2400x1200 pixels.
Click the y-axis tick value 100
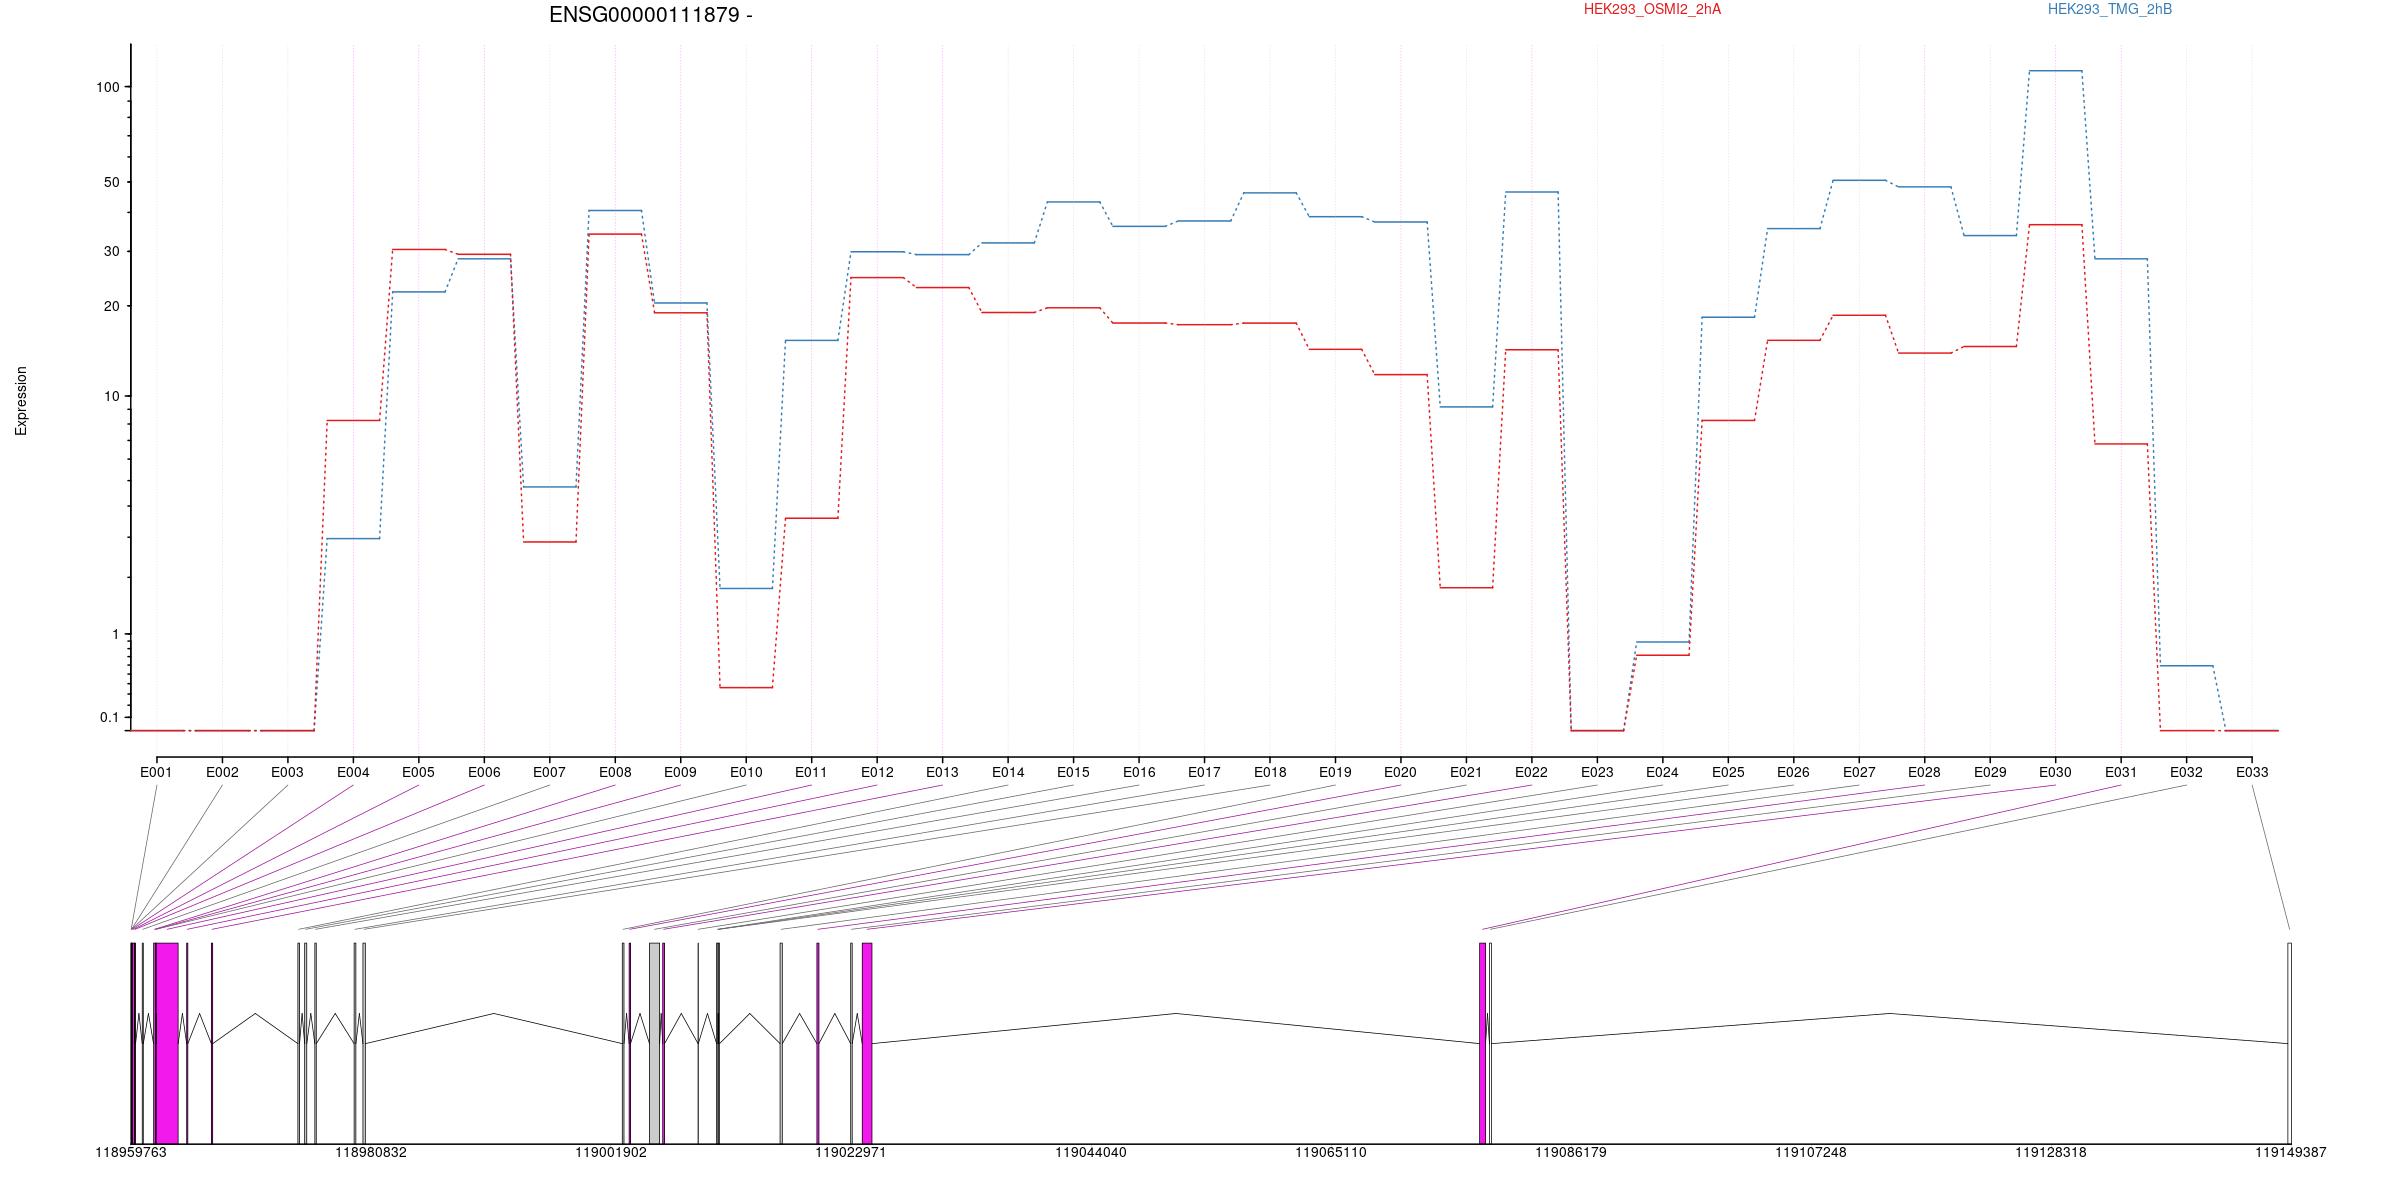point(107,87)
